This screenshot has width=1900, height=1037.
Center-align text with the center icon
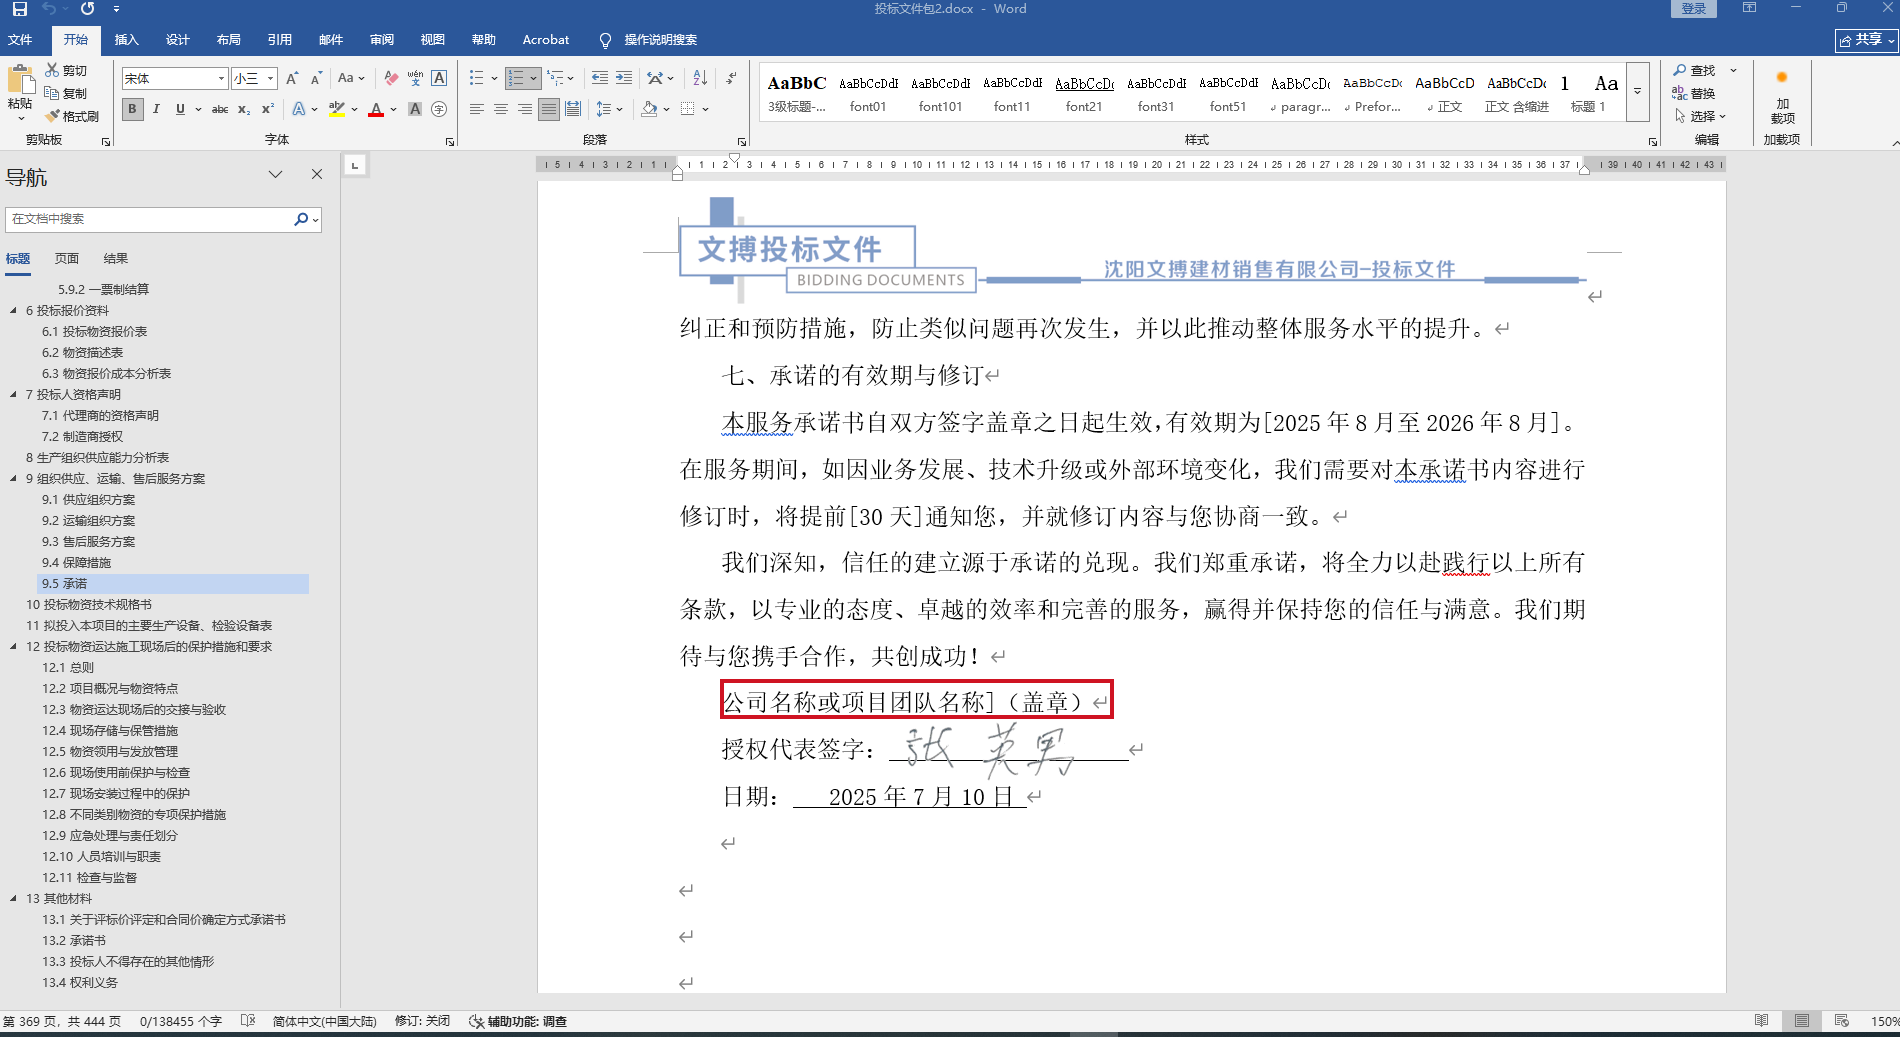pyautogui.click(x=500, y=109)
